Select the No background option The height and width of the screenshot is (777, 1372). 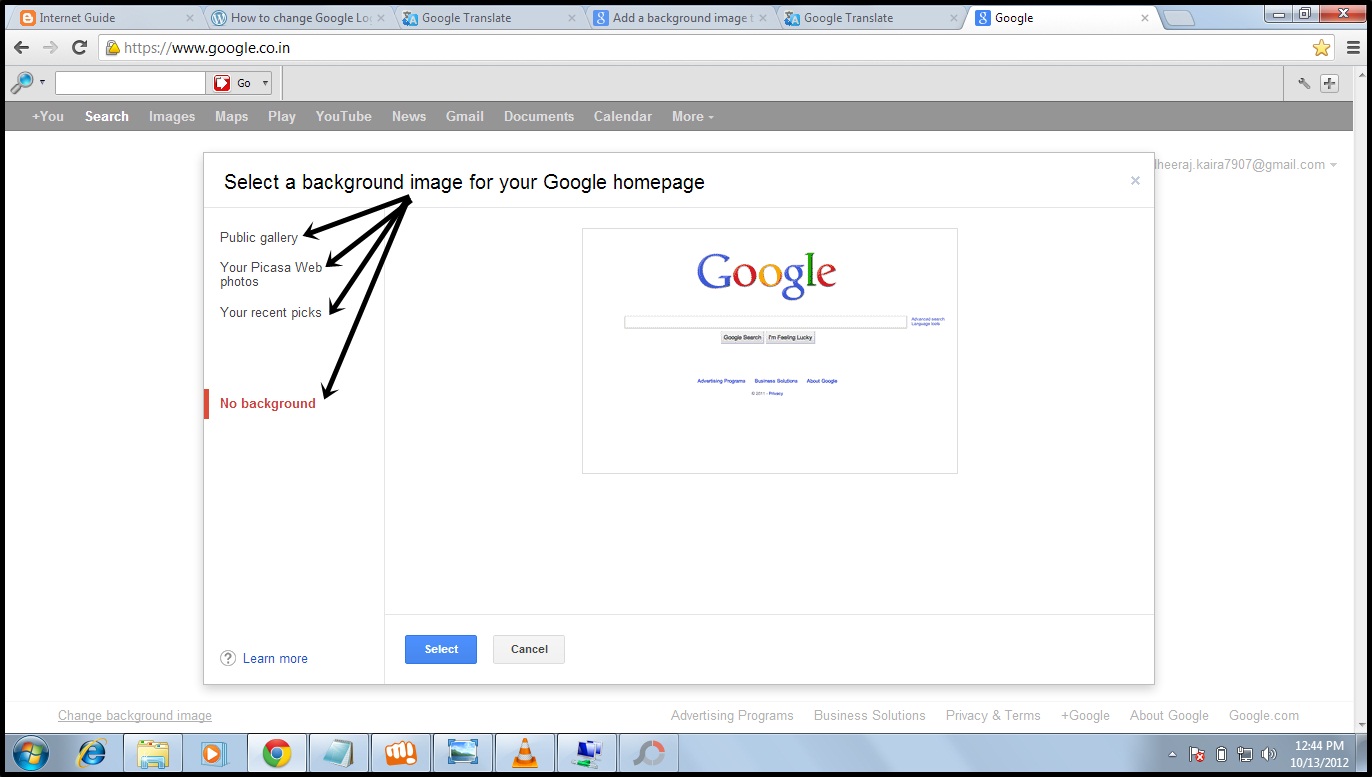267,403
